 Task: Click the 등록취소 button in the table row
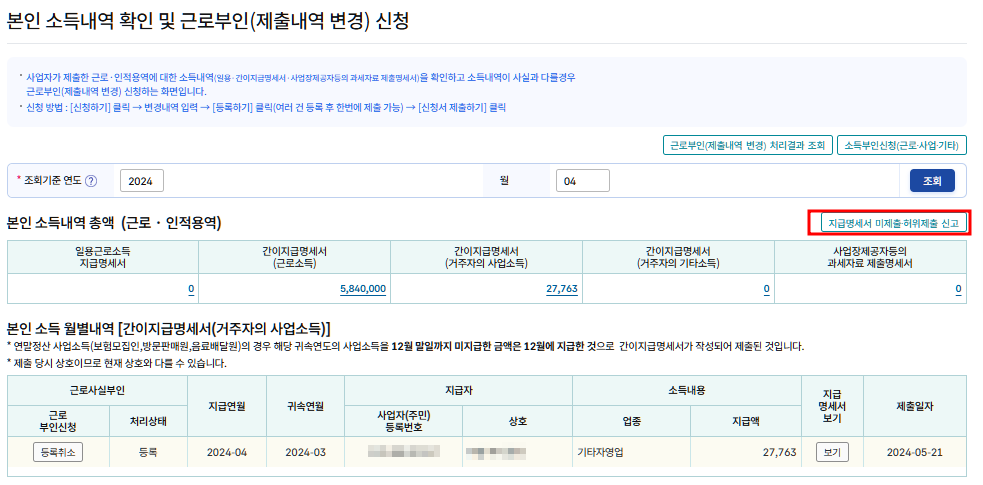click(x=58, y=452)
